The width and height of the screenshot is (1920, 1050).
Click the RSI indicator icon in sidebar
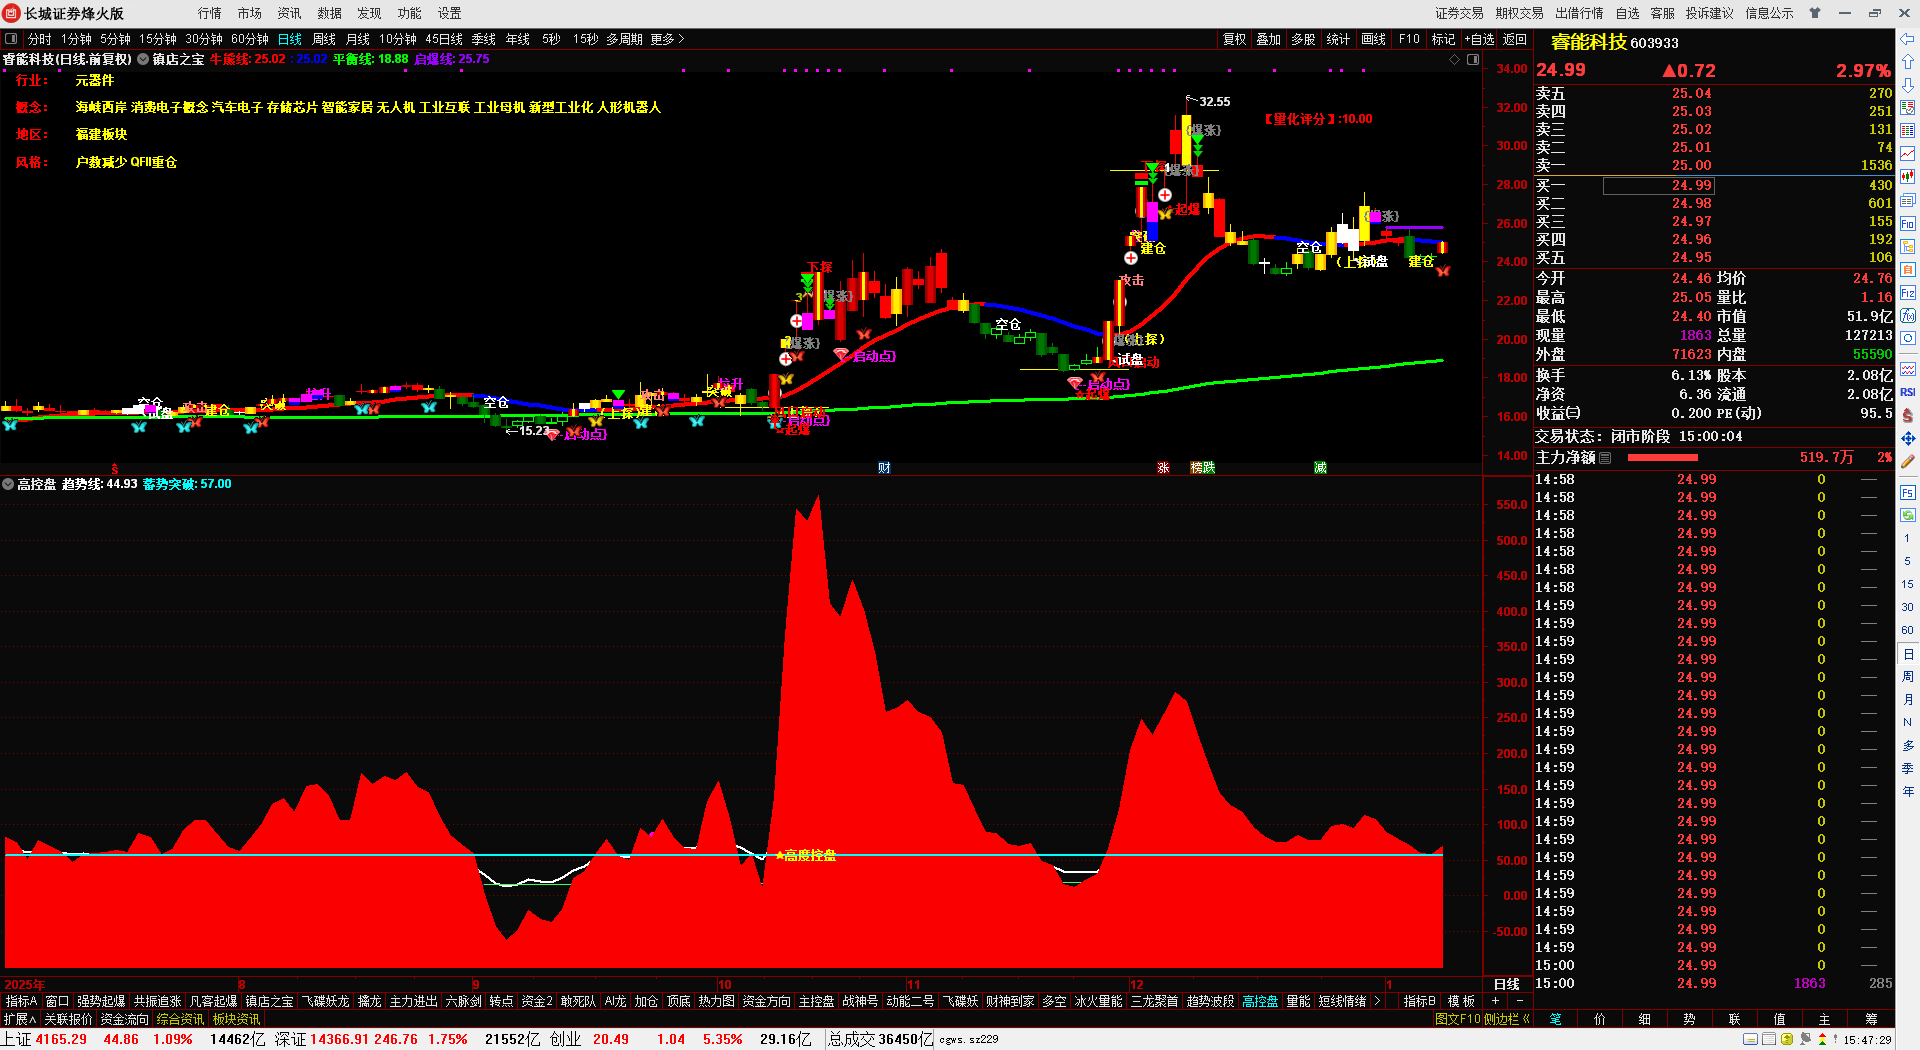(x=1908, y=392)
